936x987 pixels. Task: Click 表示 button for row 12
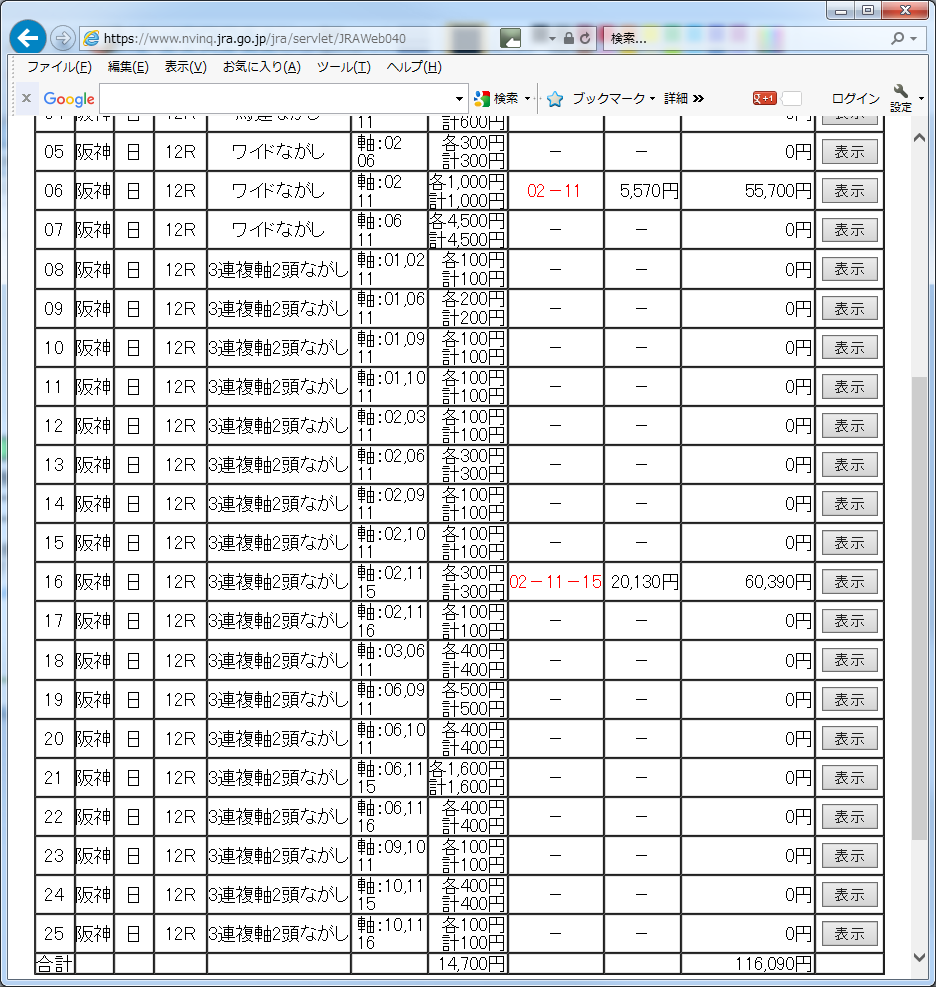849,426
